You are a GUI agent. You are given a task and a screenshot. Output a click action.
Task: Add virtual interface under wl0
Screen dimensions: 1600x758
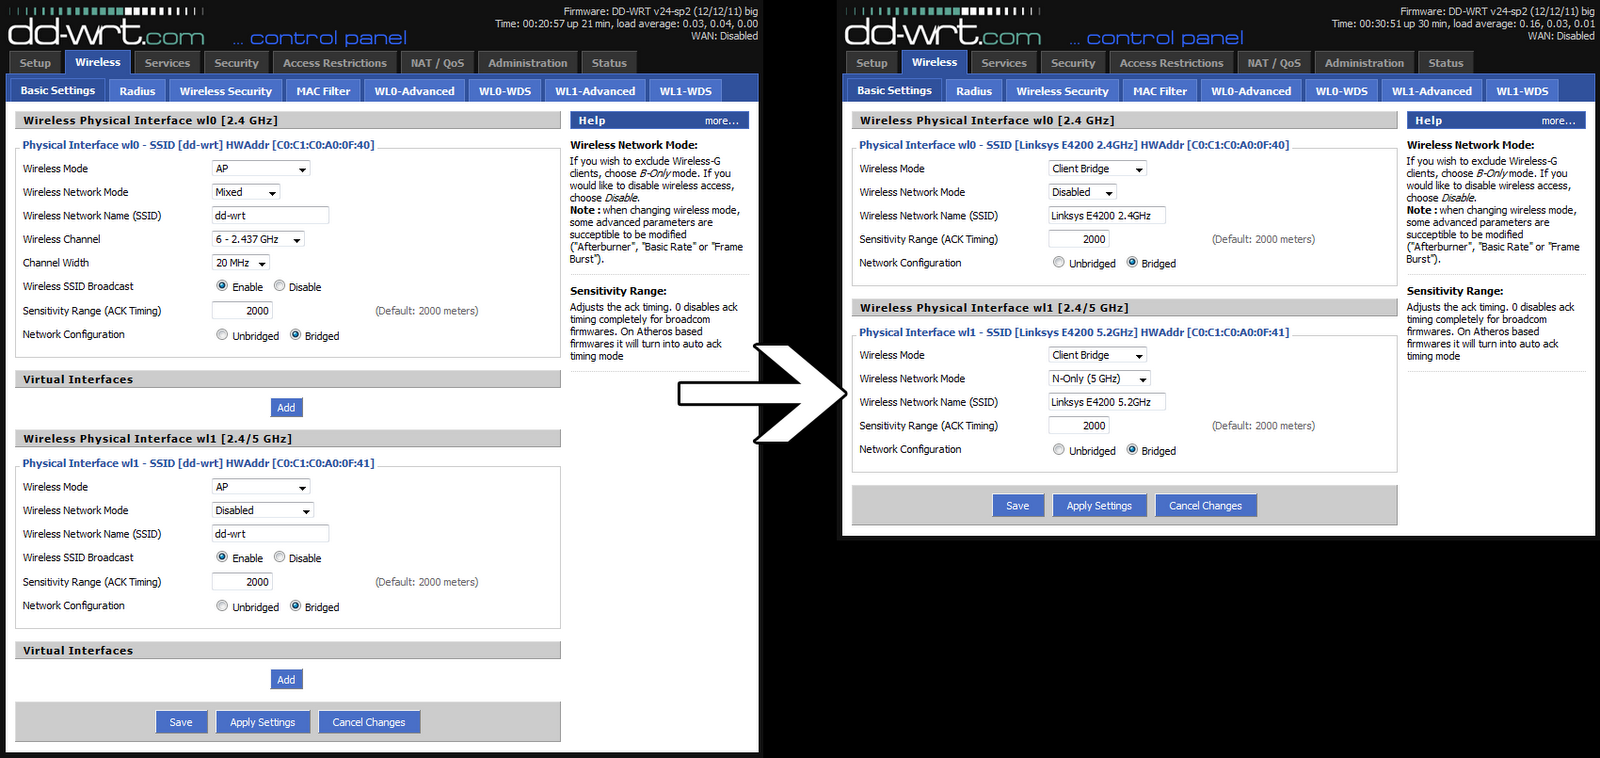(x=286, y=407)
